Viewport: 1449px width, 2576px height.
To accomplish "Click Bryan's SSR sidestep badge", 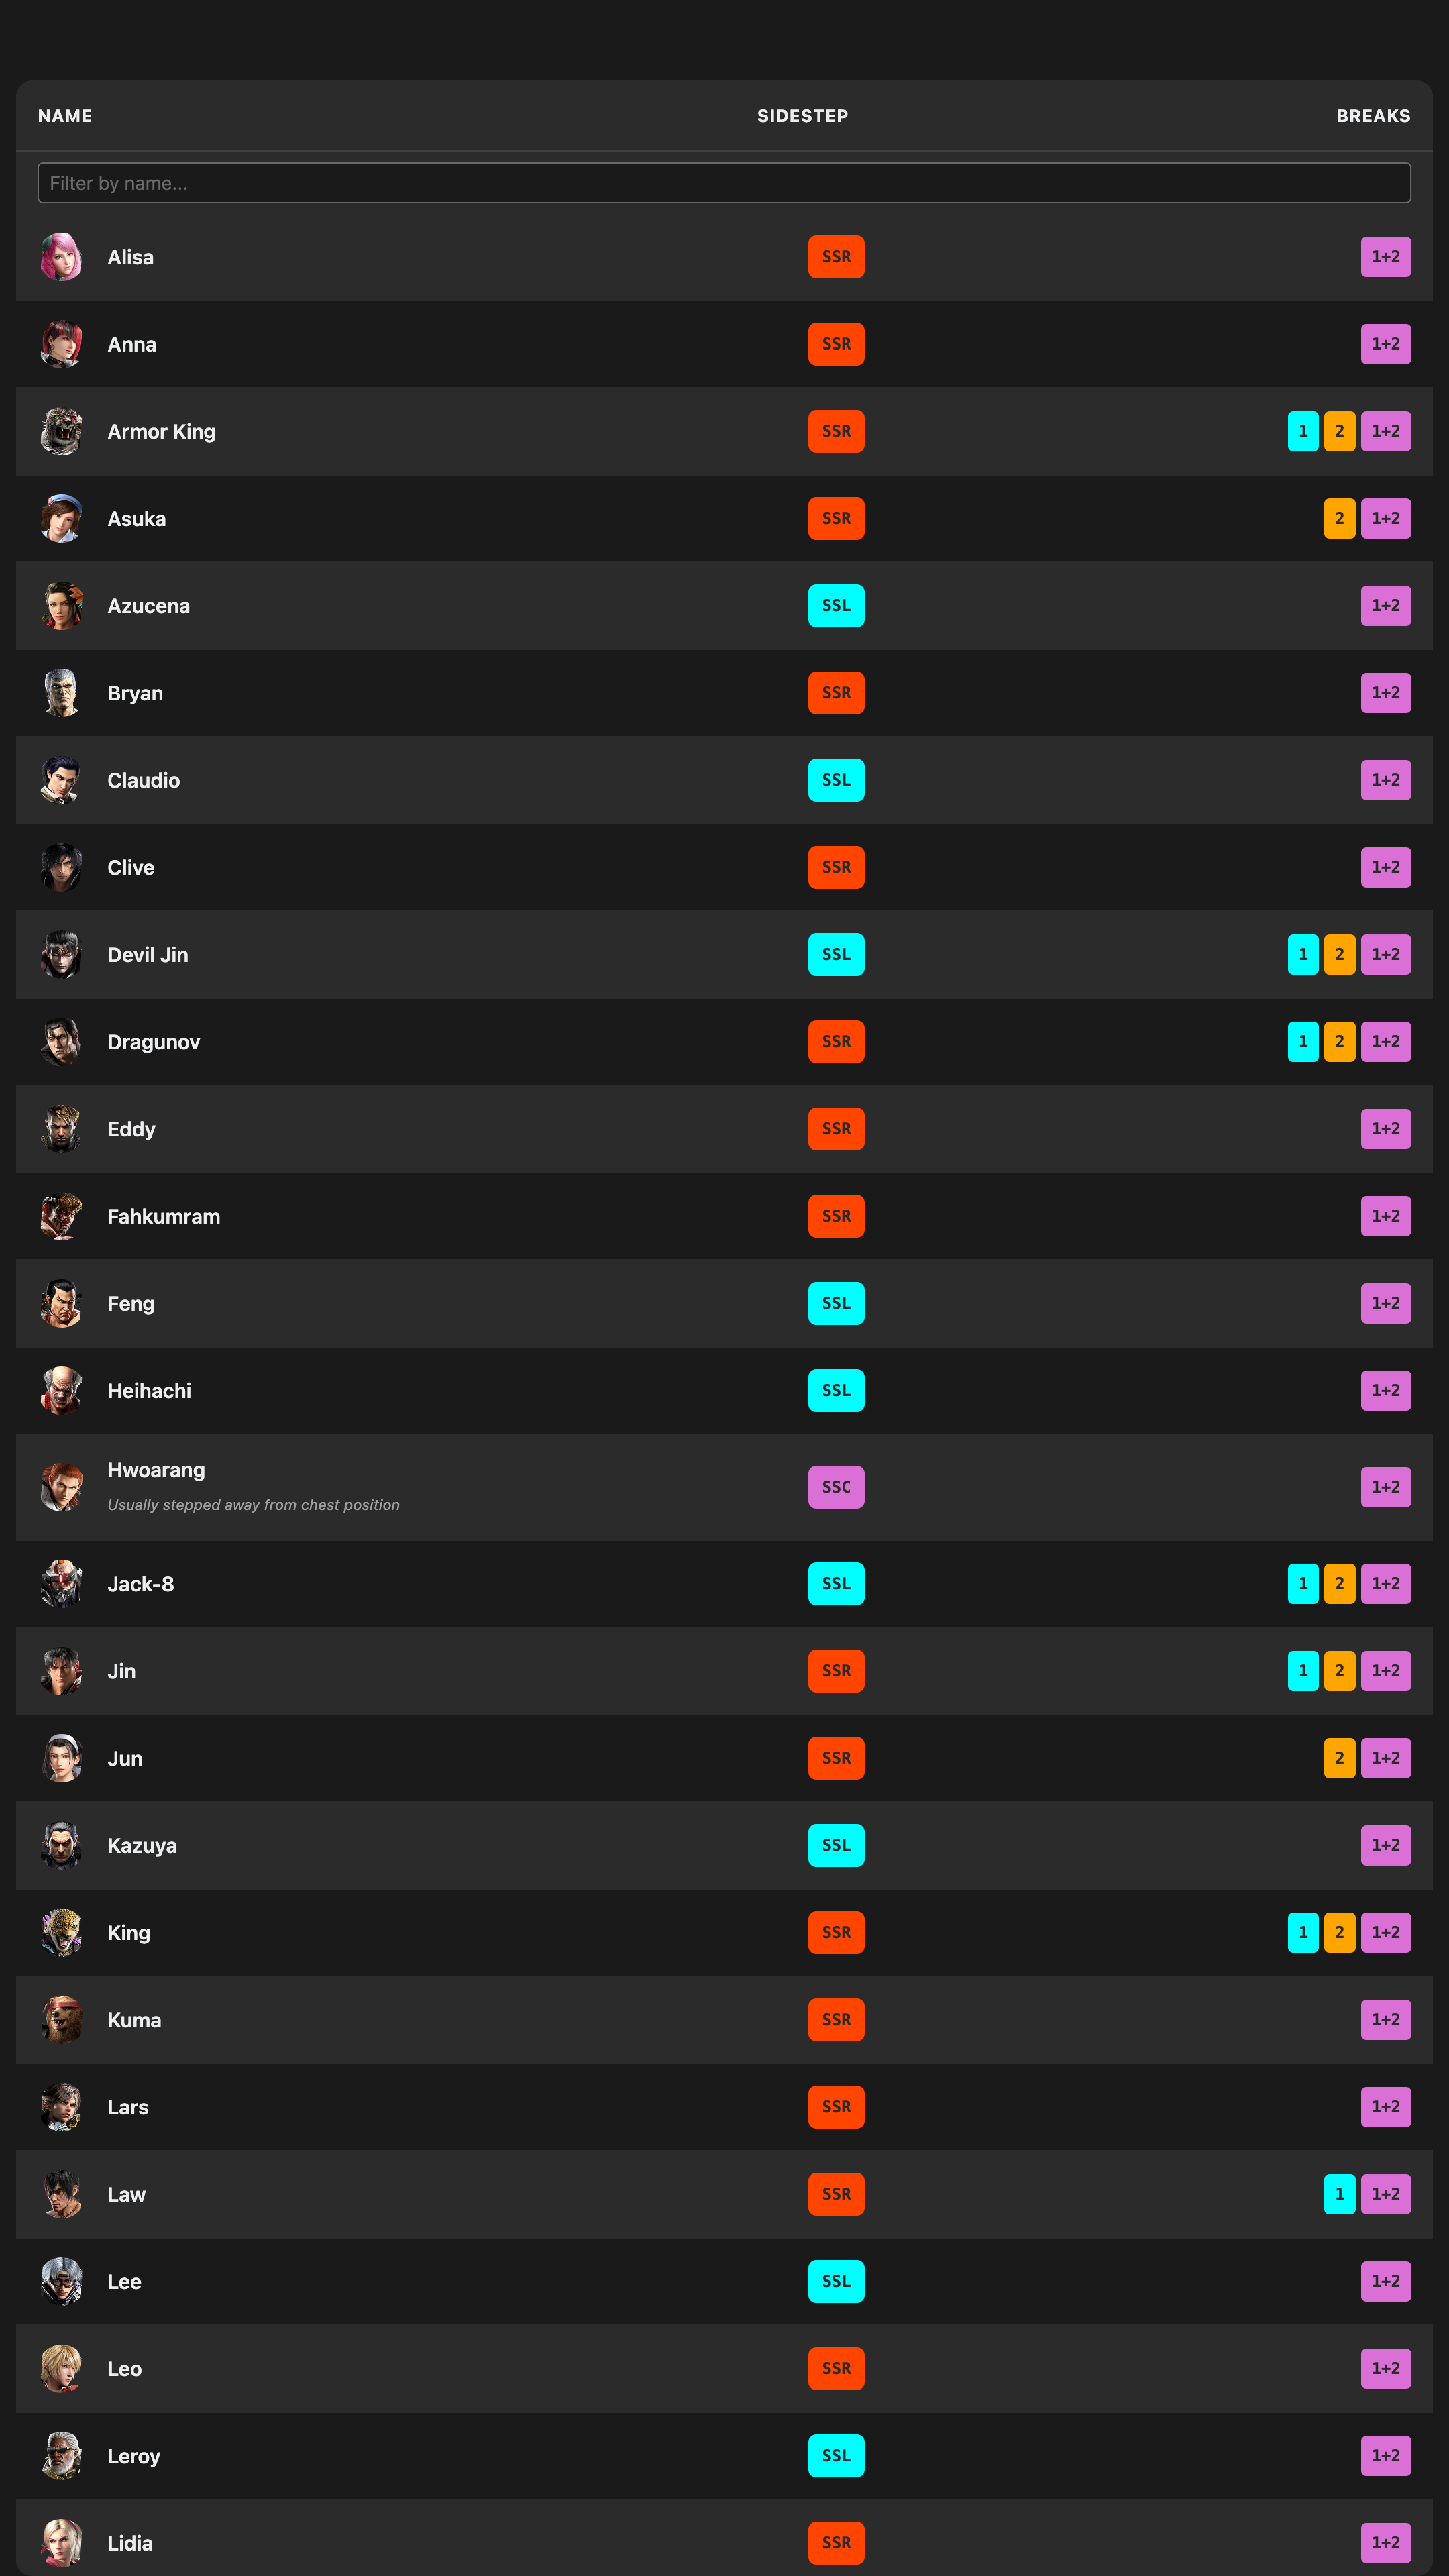I will (x=836, y=693).
